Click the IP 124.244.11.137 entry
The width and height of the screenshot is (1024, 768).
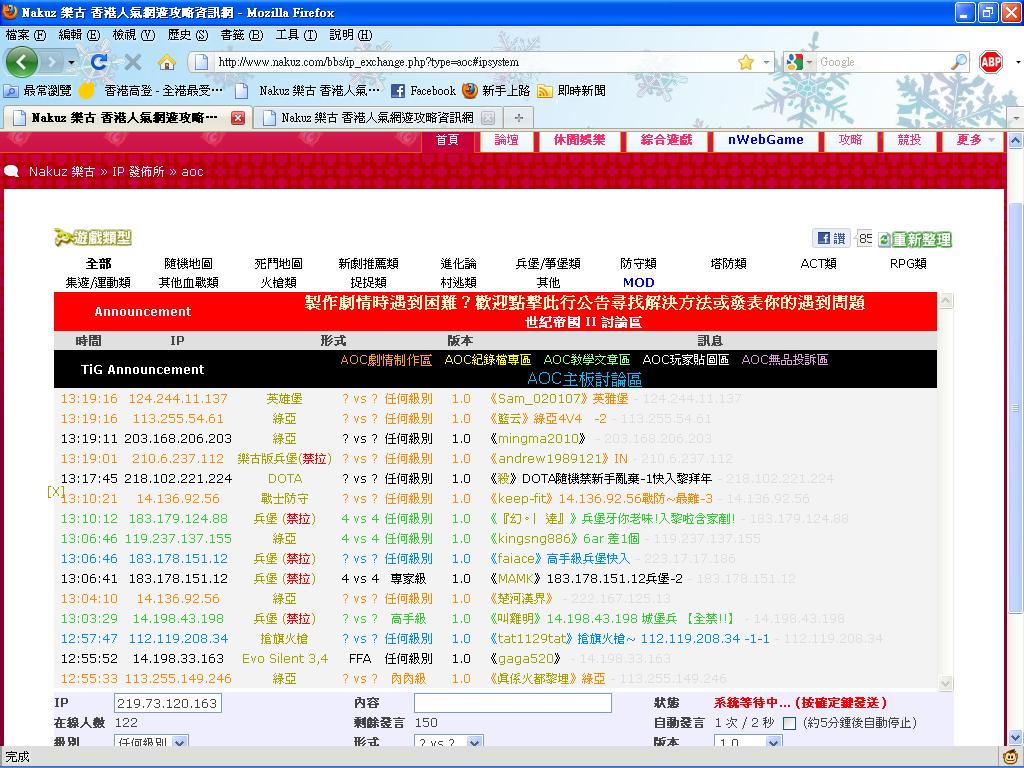178,398
